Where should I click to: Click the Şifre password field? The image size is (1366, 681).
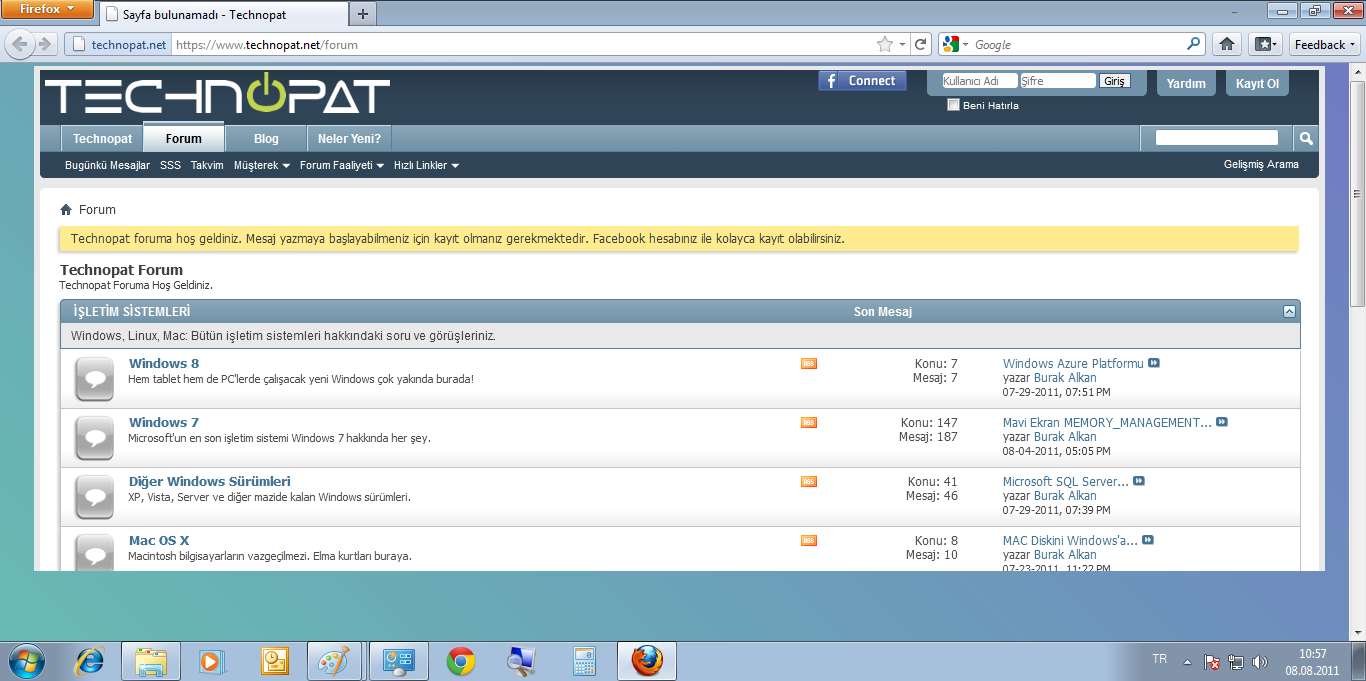[1058, 81]
